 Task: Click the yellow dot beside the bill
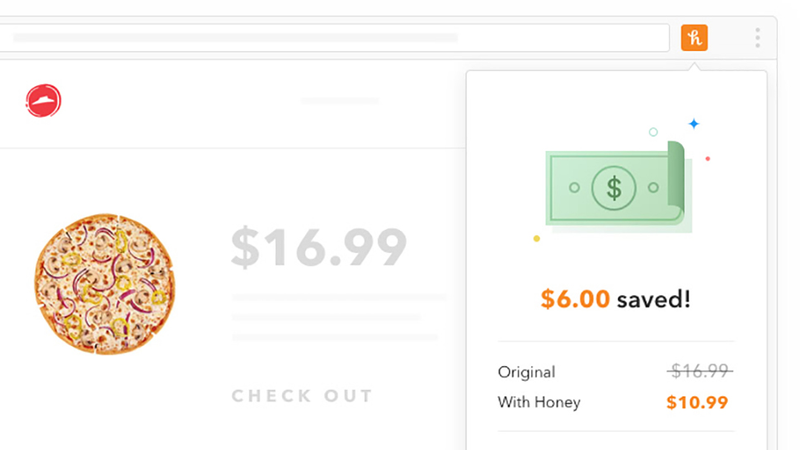click(x=537, y=238)
